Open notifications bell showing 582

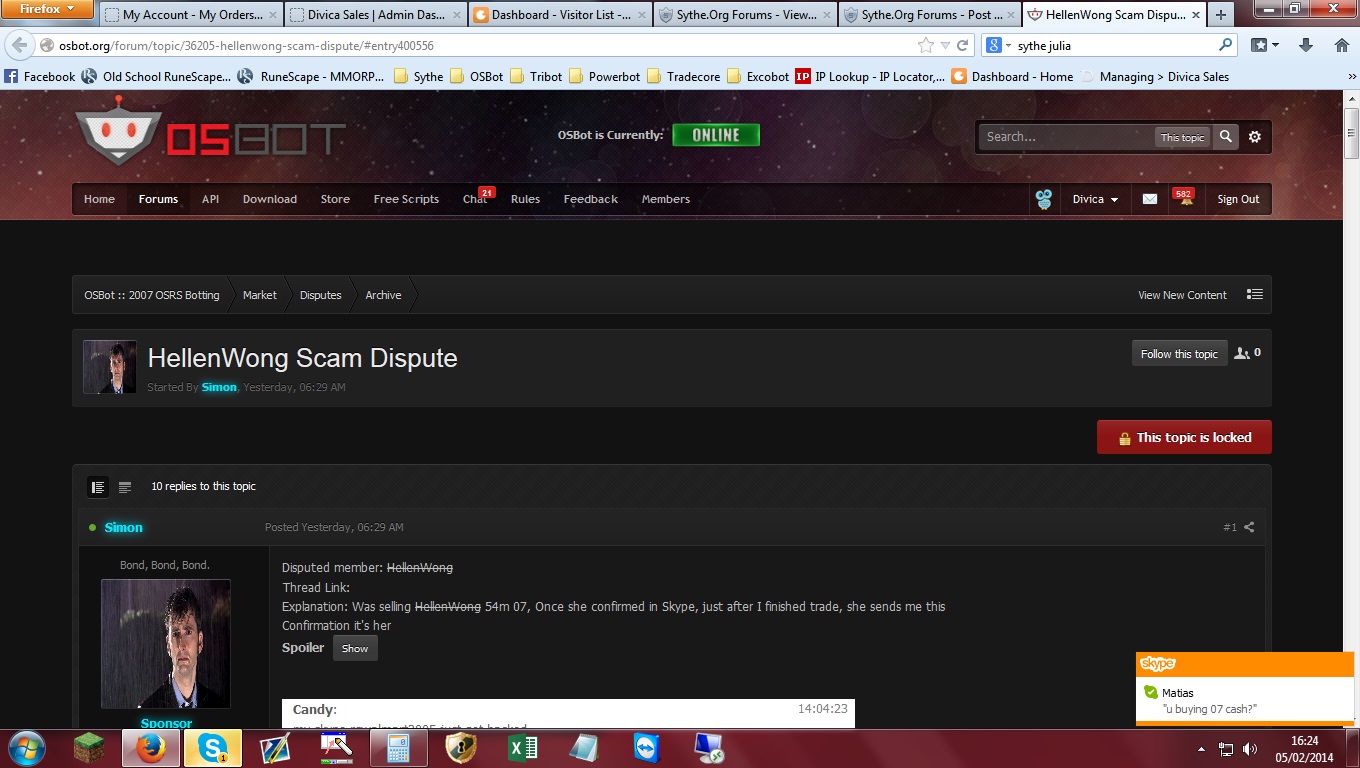(1186, 199)
